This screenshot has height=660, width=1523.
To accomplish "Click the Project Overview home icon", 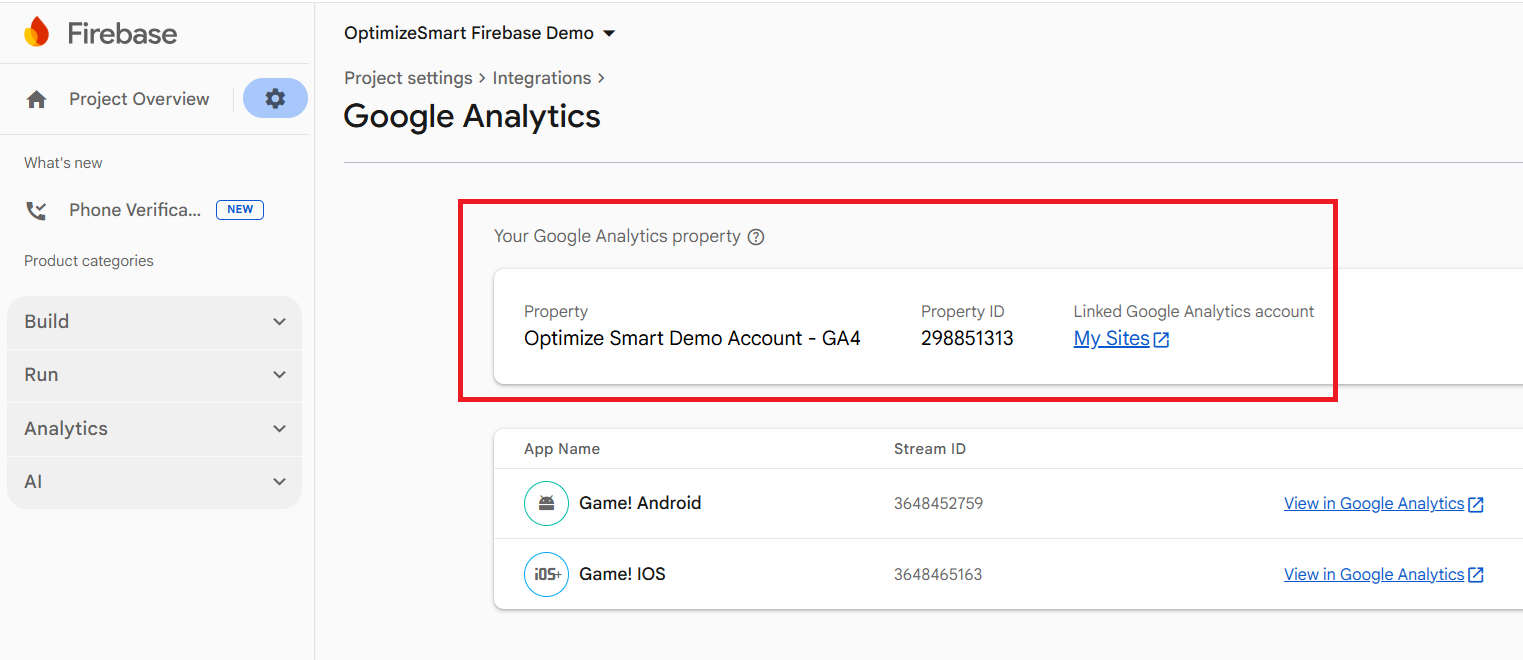I will click(37, 99).
